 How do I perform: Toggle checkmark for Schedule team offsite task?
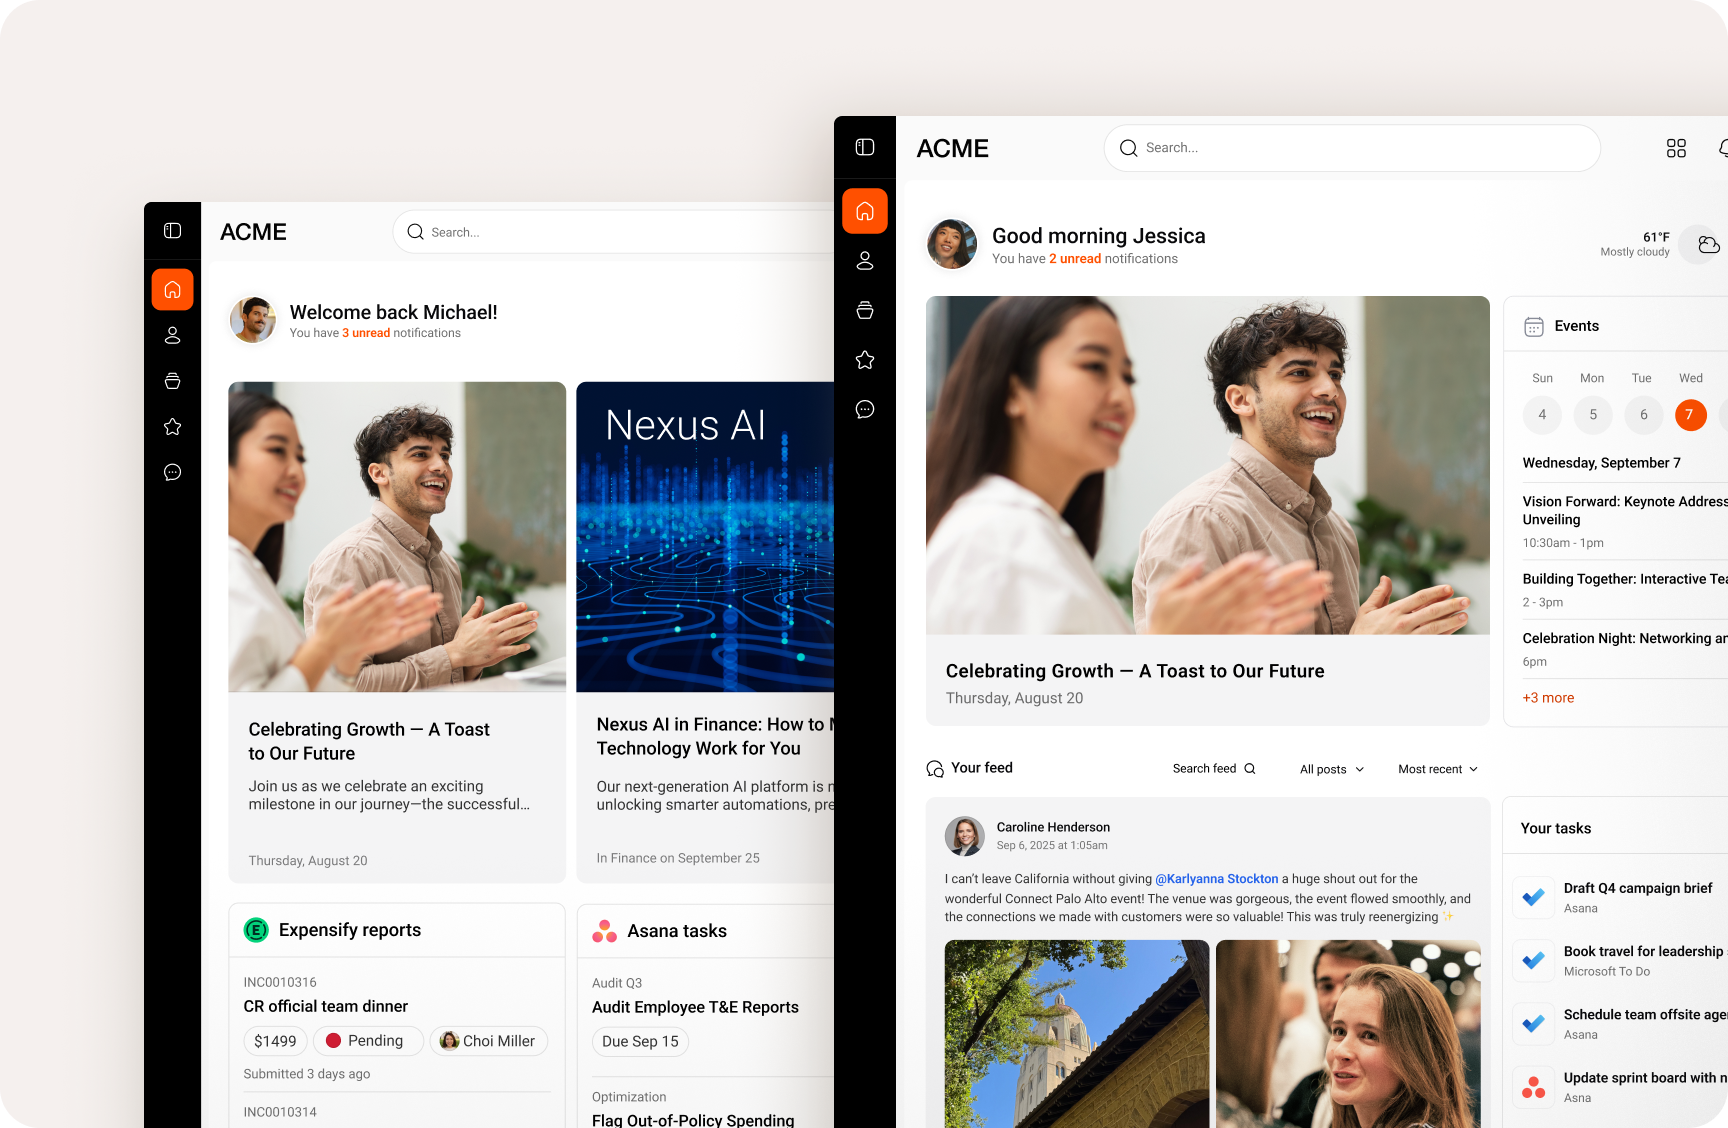[x=1533, y=1024]
